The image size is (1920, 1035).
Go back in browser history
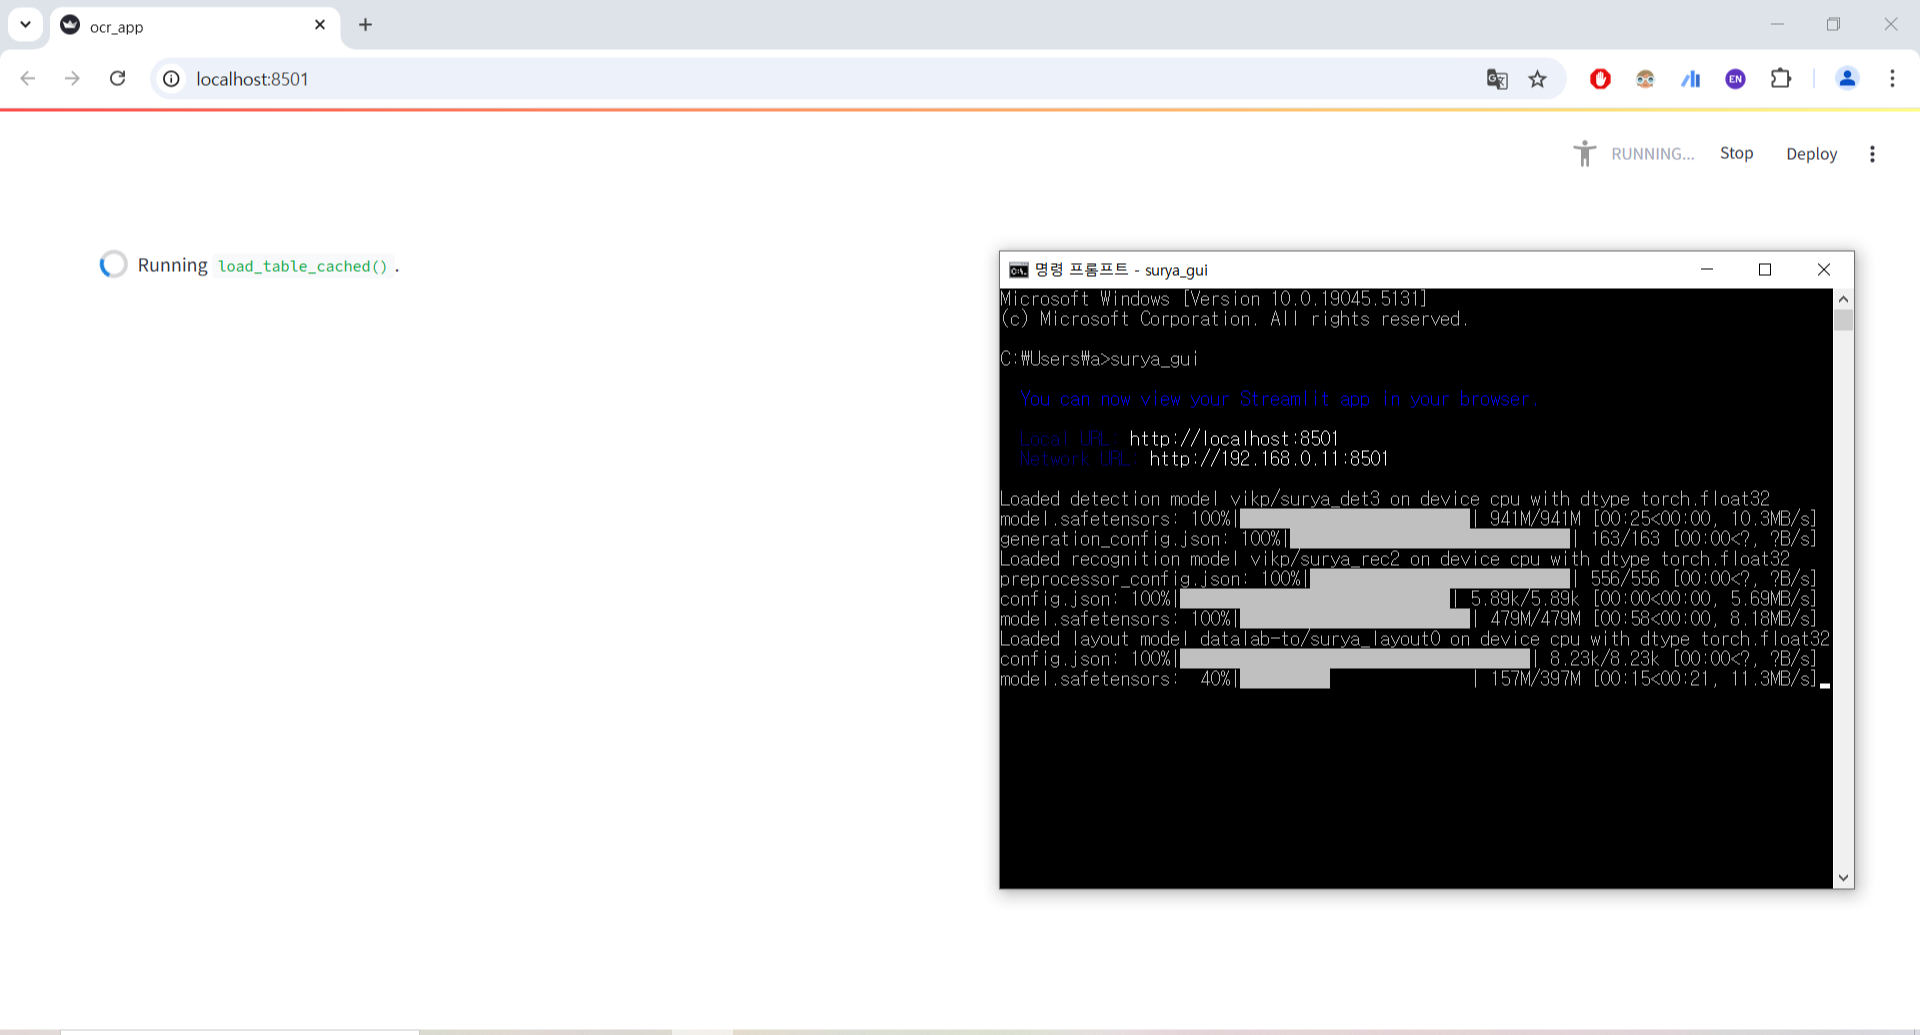[28, 78]
